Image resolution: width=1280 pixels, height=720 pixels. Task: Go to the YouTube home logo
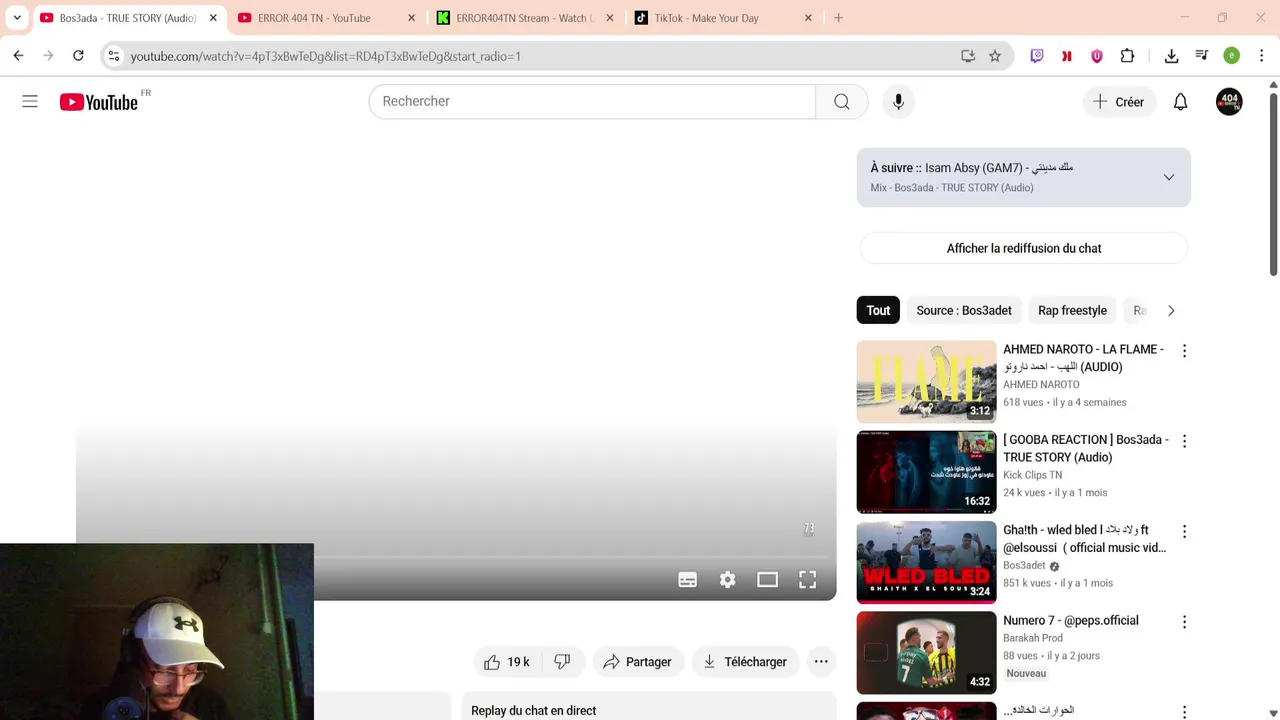(x=98, y=102)
